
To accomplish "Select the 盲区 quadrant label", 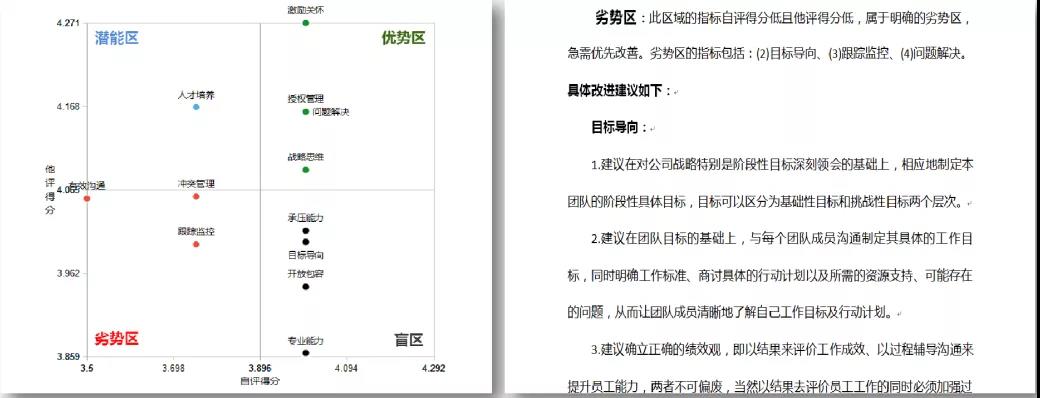I will point(409,340).
